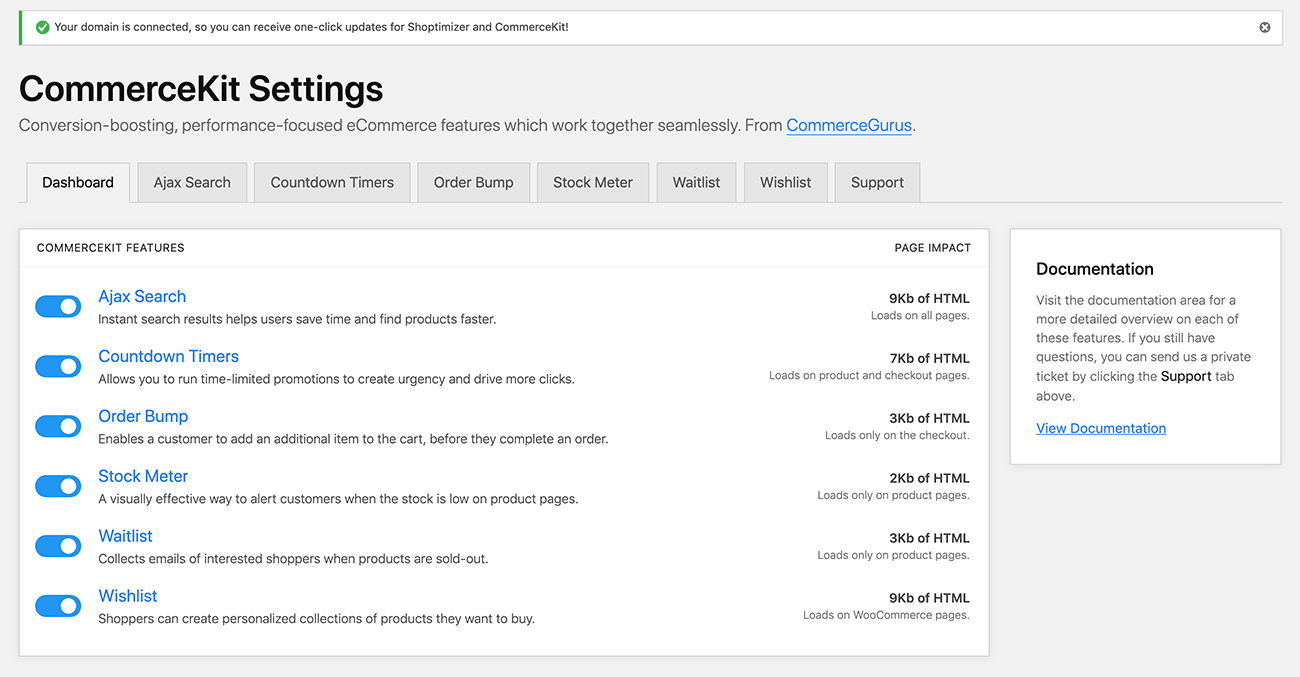This screenshot has height=677, width=1300.
Task: Click the Wishlist description about personalized collections
Action: (x=316, y=619)
